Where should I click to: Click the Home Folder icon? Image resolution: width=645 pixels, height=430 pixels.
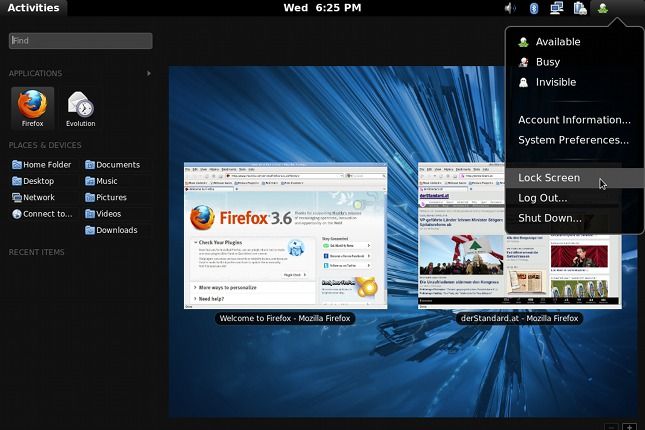17,165
